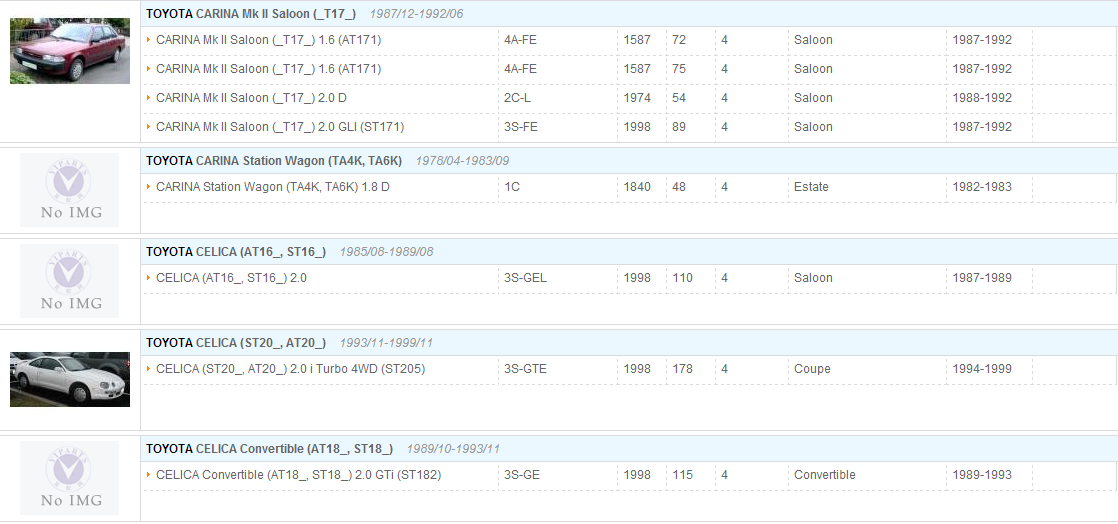Open TOYOTA CELICA (ST20_, AT20_) heading

(x=236, y=343)
